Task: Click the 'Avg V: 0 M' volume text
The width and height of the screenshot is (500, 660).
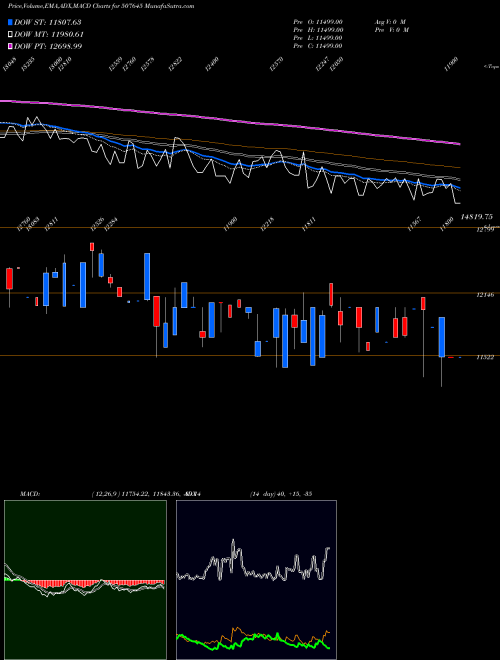Action: (390, 22)
